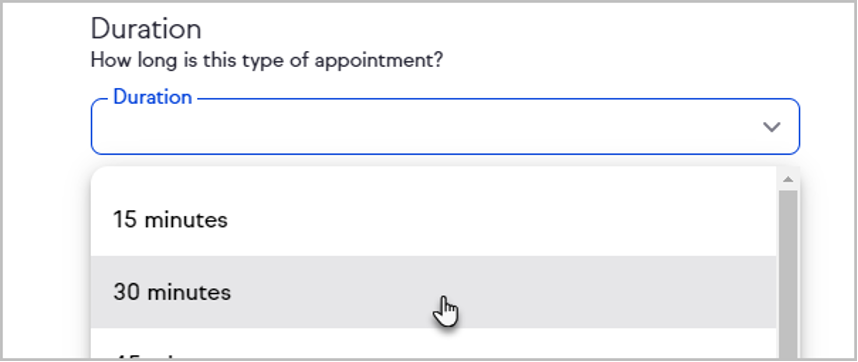Choose 30 minutes from the list
This screenshot has height=362, width=858.
click(433, 292)
